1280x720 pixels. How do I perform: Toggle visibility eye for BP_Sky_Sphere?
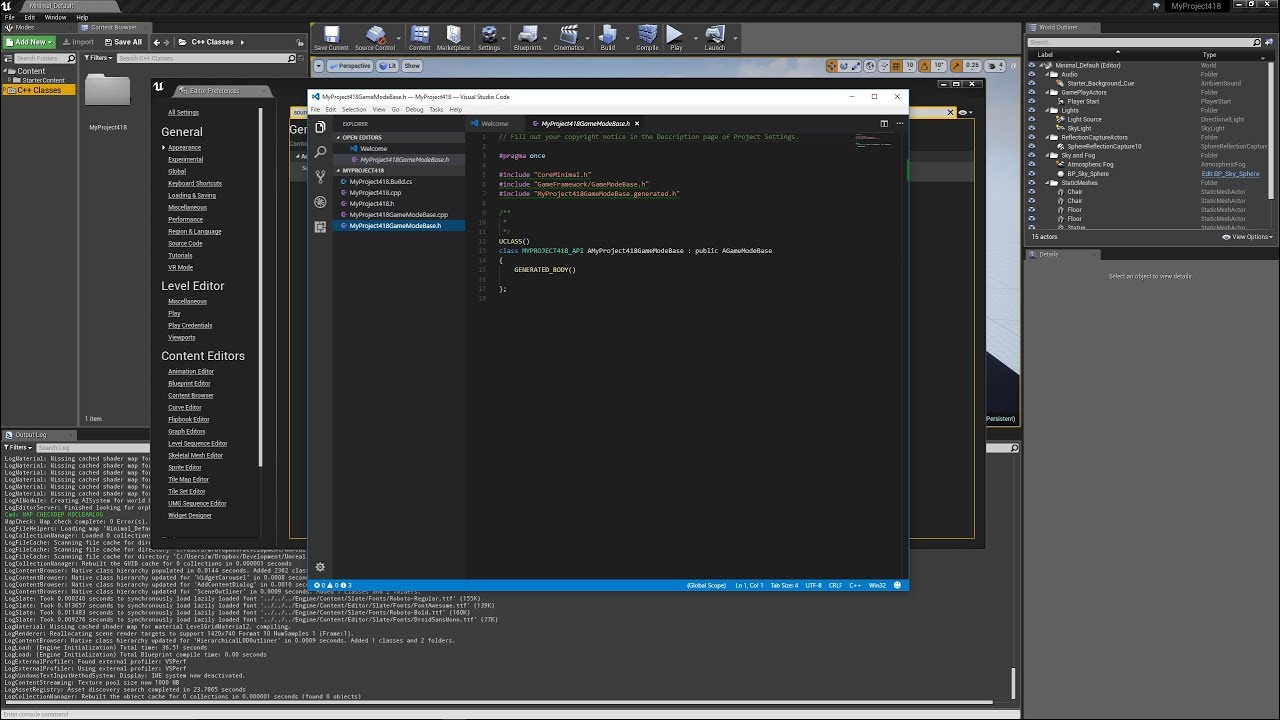tap(1033, 173)
